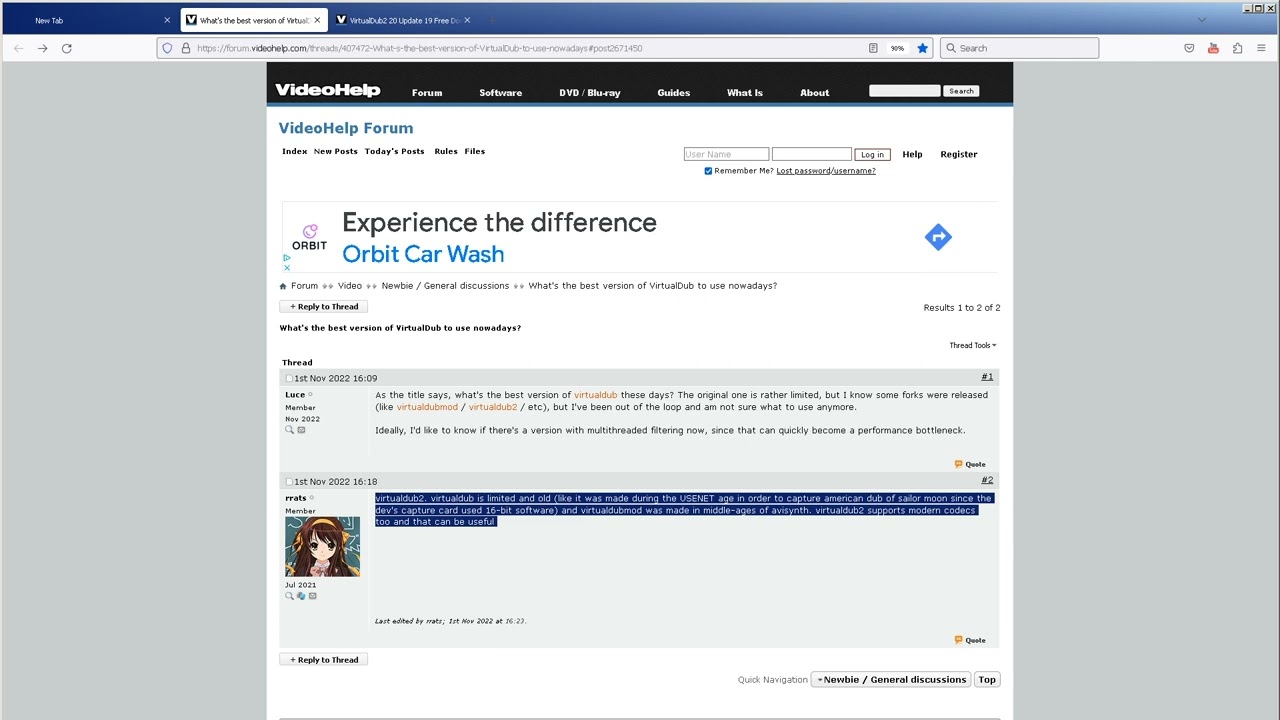Click the Top button

987,680
